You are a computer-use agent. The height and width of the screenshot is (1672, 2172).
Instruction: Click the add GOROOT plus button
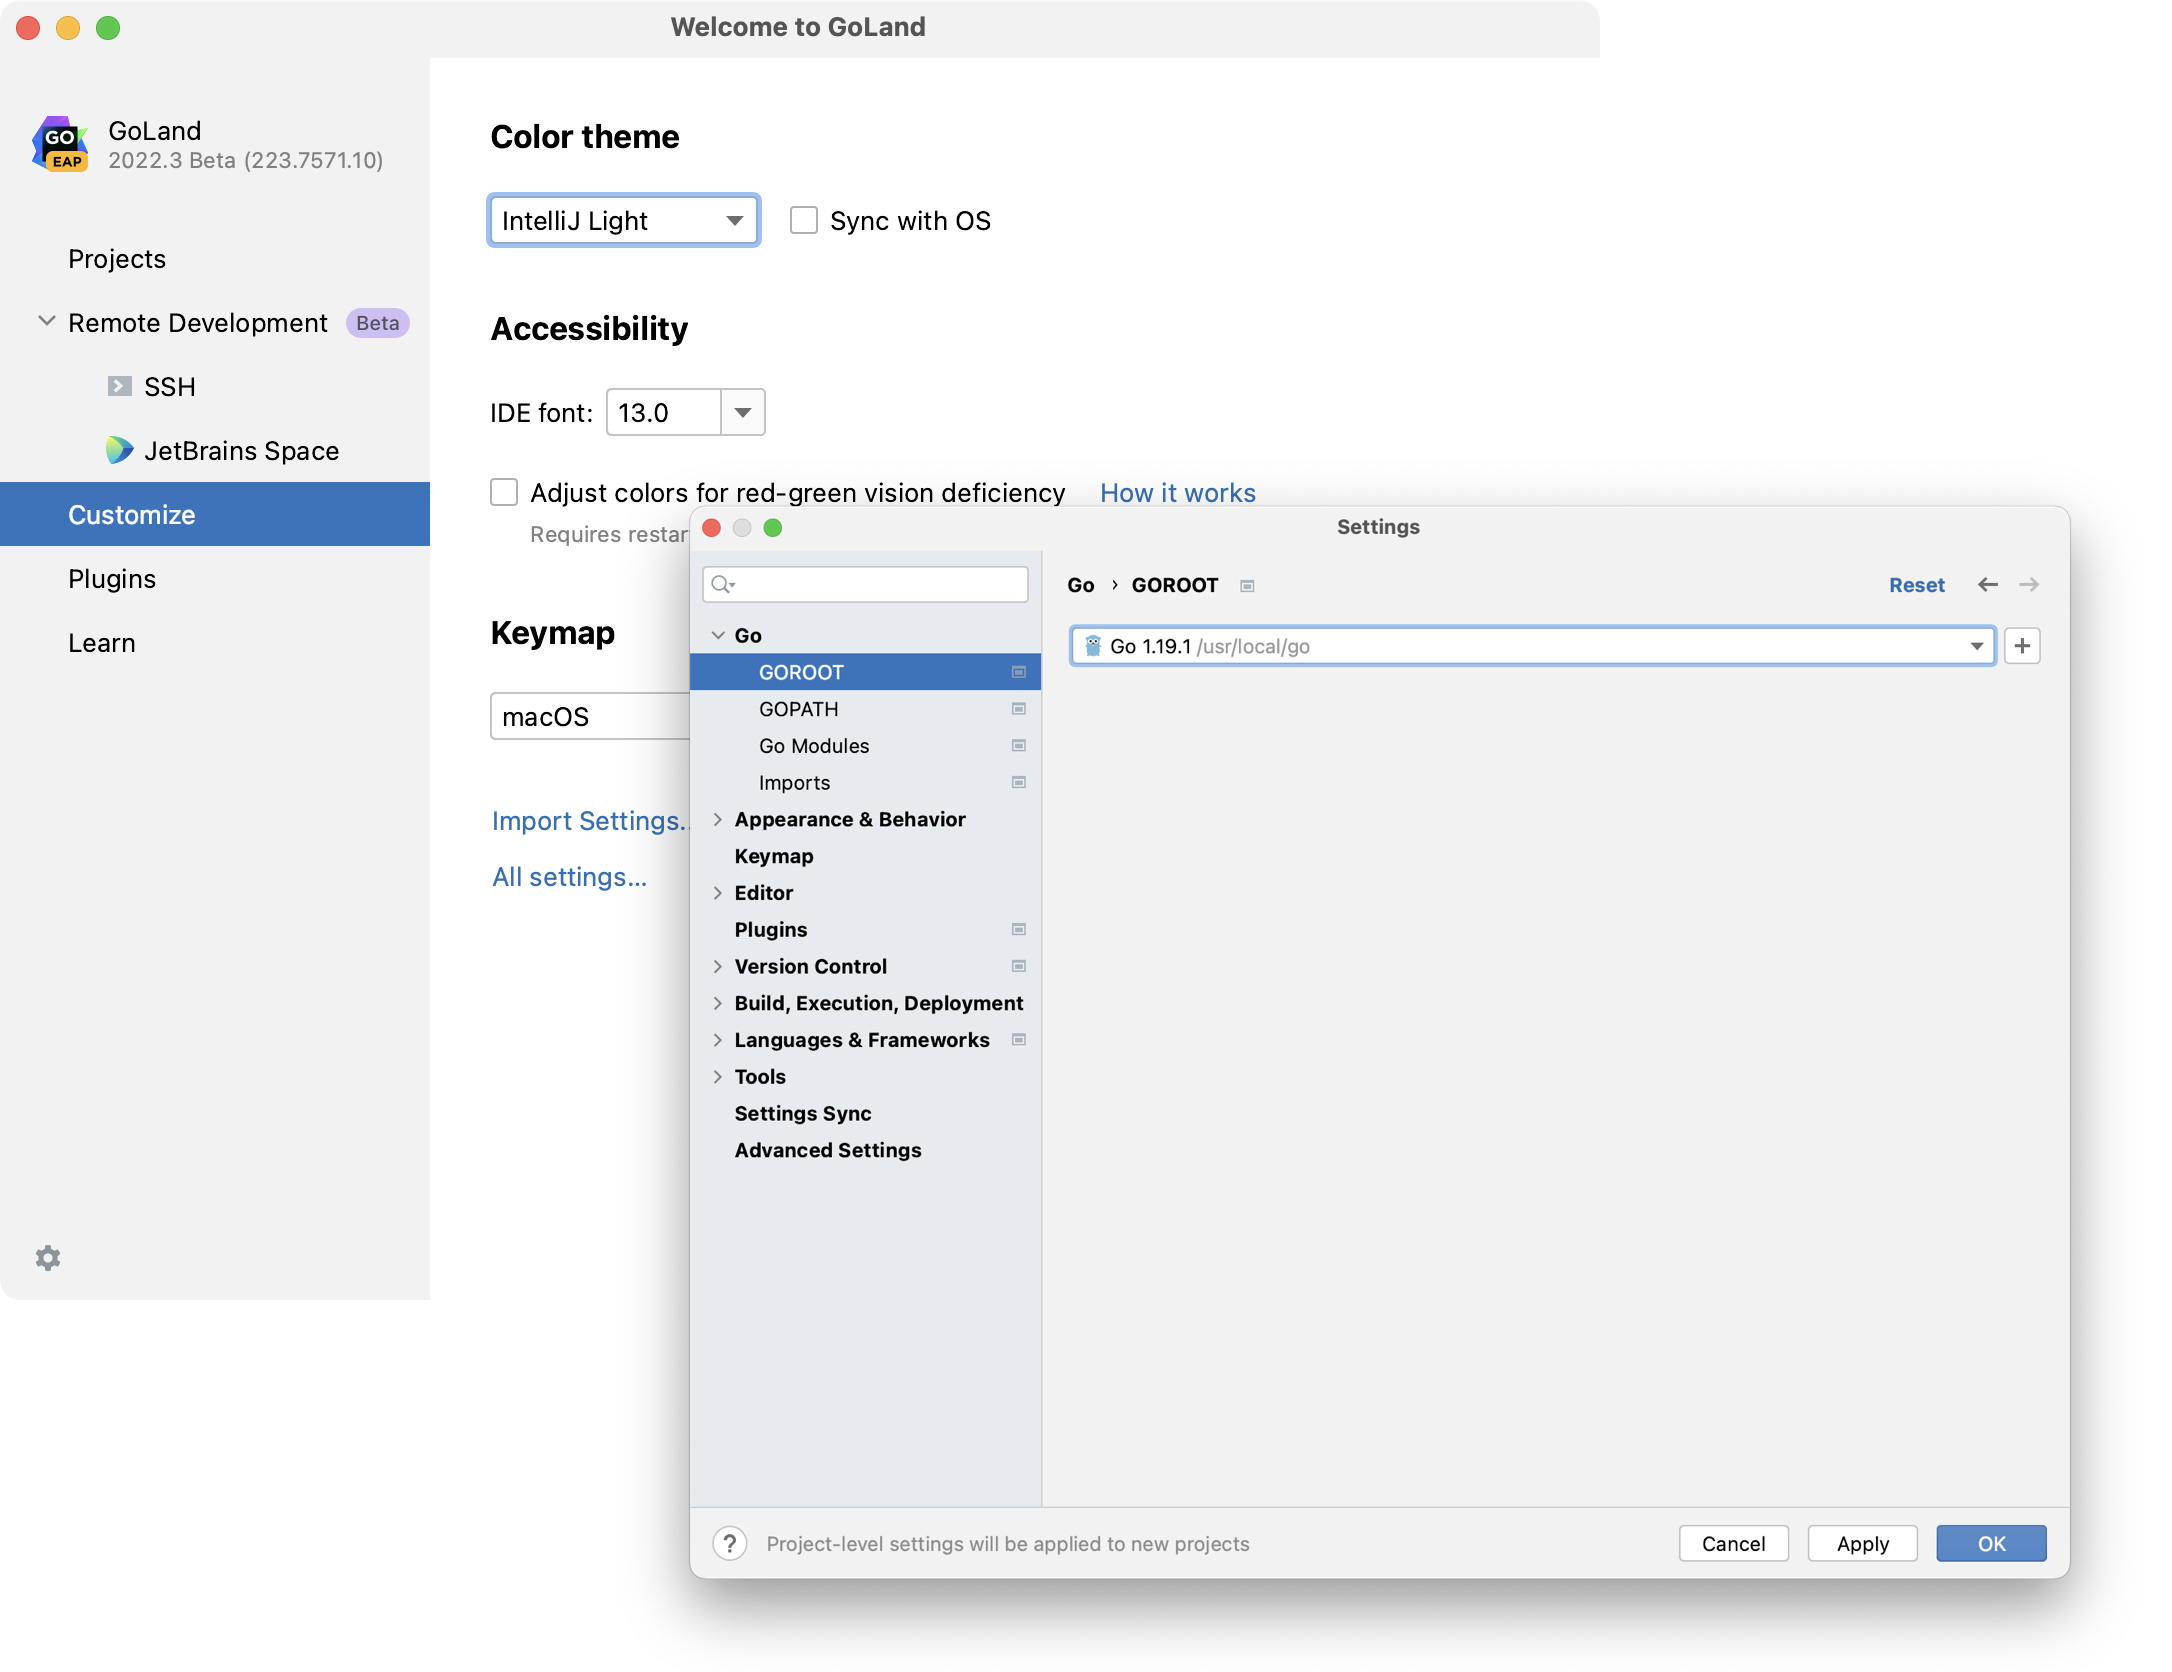click(2022, 646)
